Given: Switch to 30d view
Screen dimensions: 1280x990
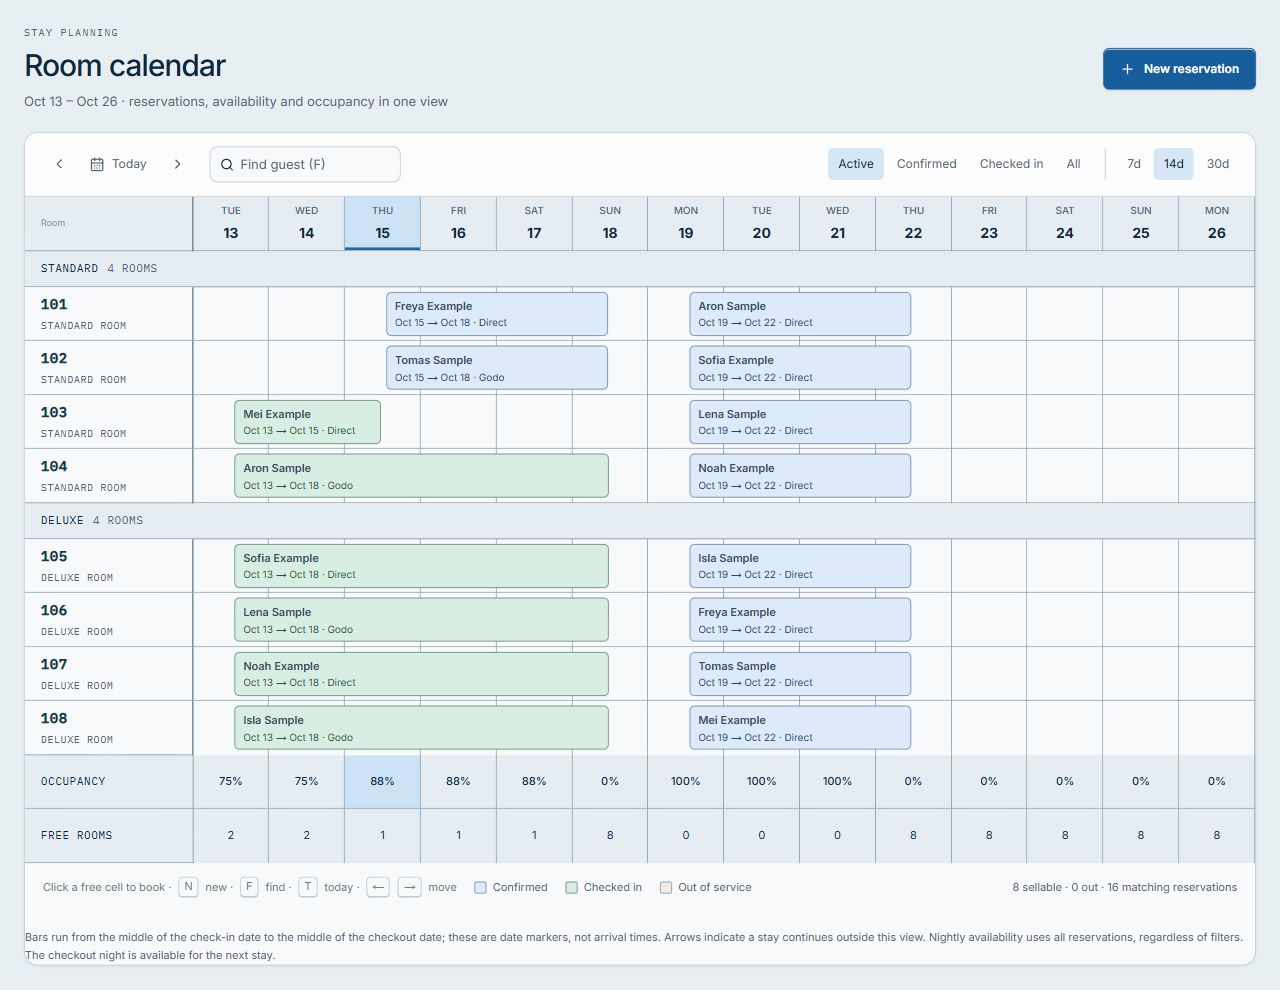Looking at the screenshot, I should pyautogui.click(x=1218, y=164).
